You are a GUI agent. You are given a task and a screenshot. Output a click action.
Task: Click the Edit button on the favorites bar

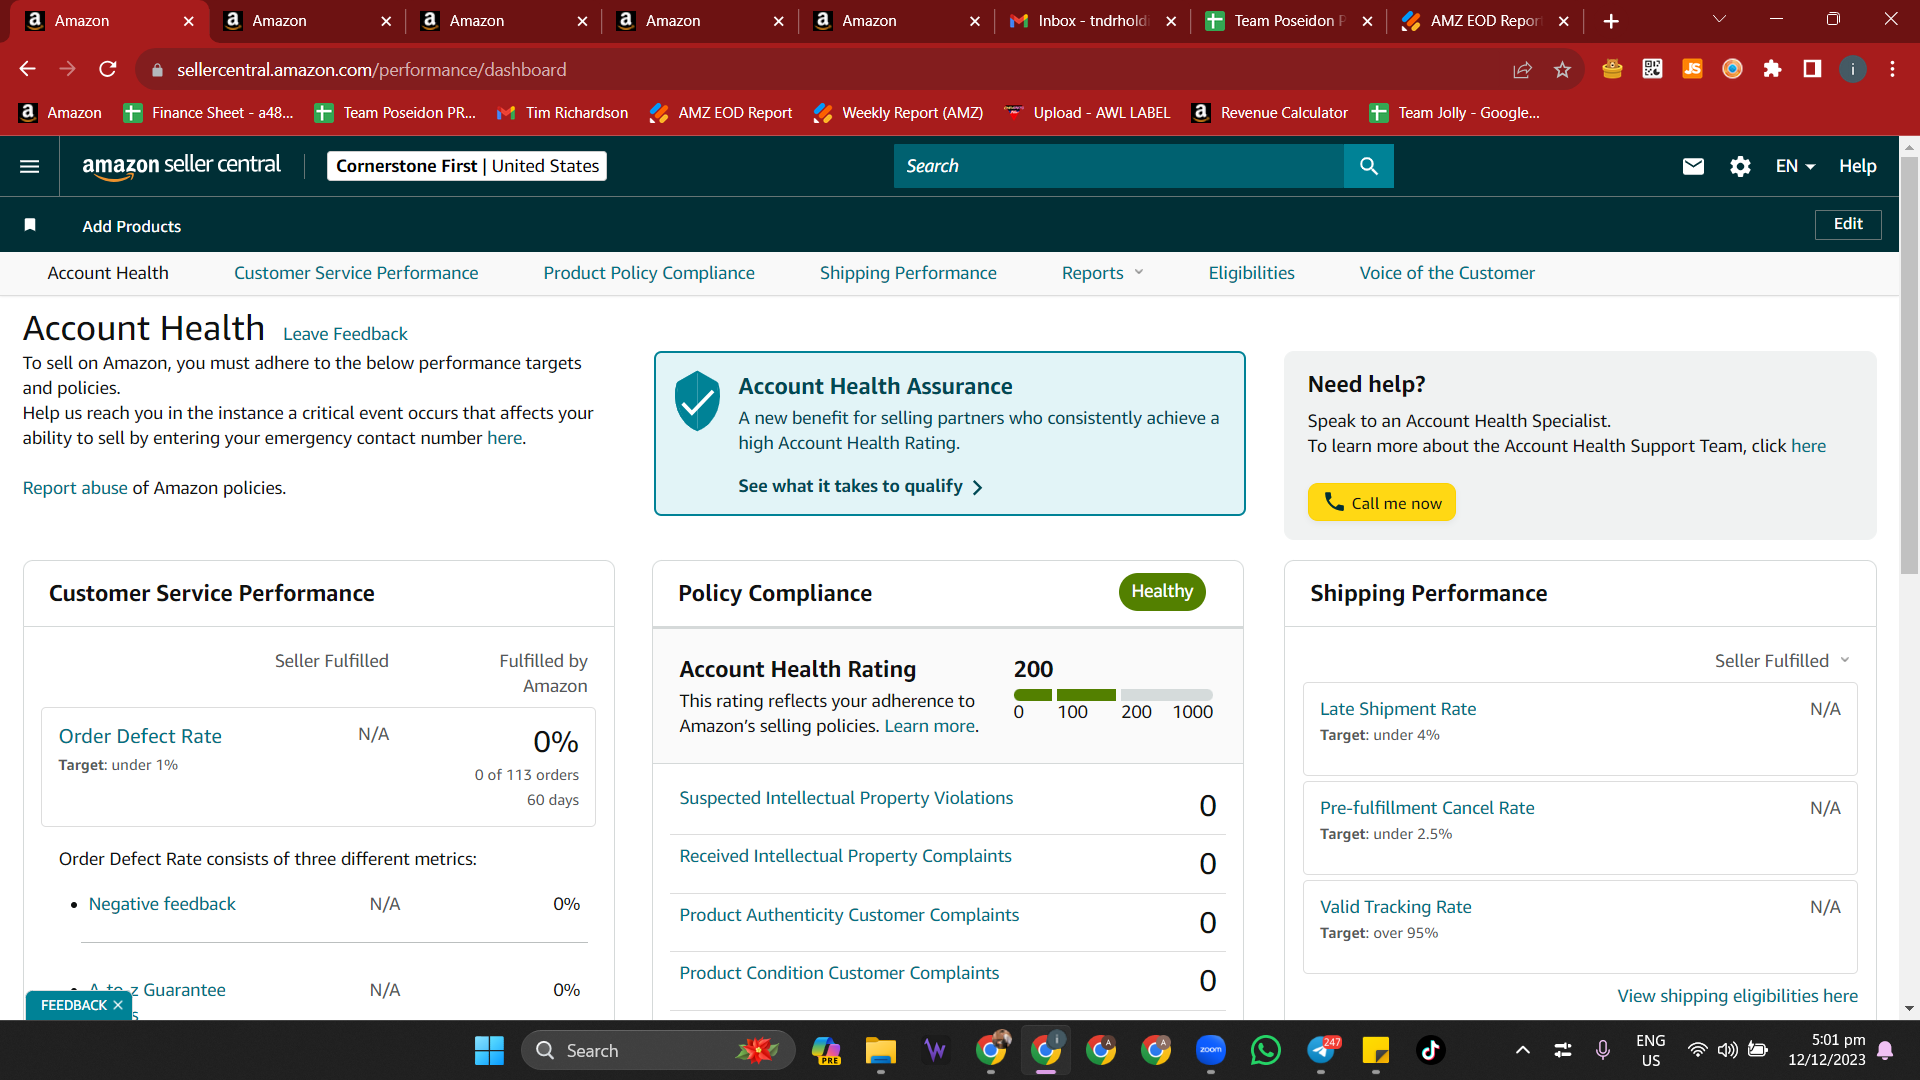click(x=1847, y=224)
